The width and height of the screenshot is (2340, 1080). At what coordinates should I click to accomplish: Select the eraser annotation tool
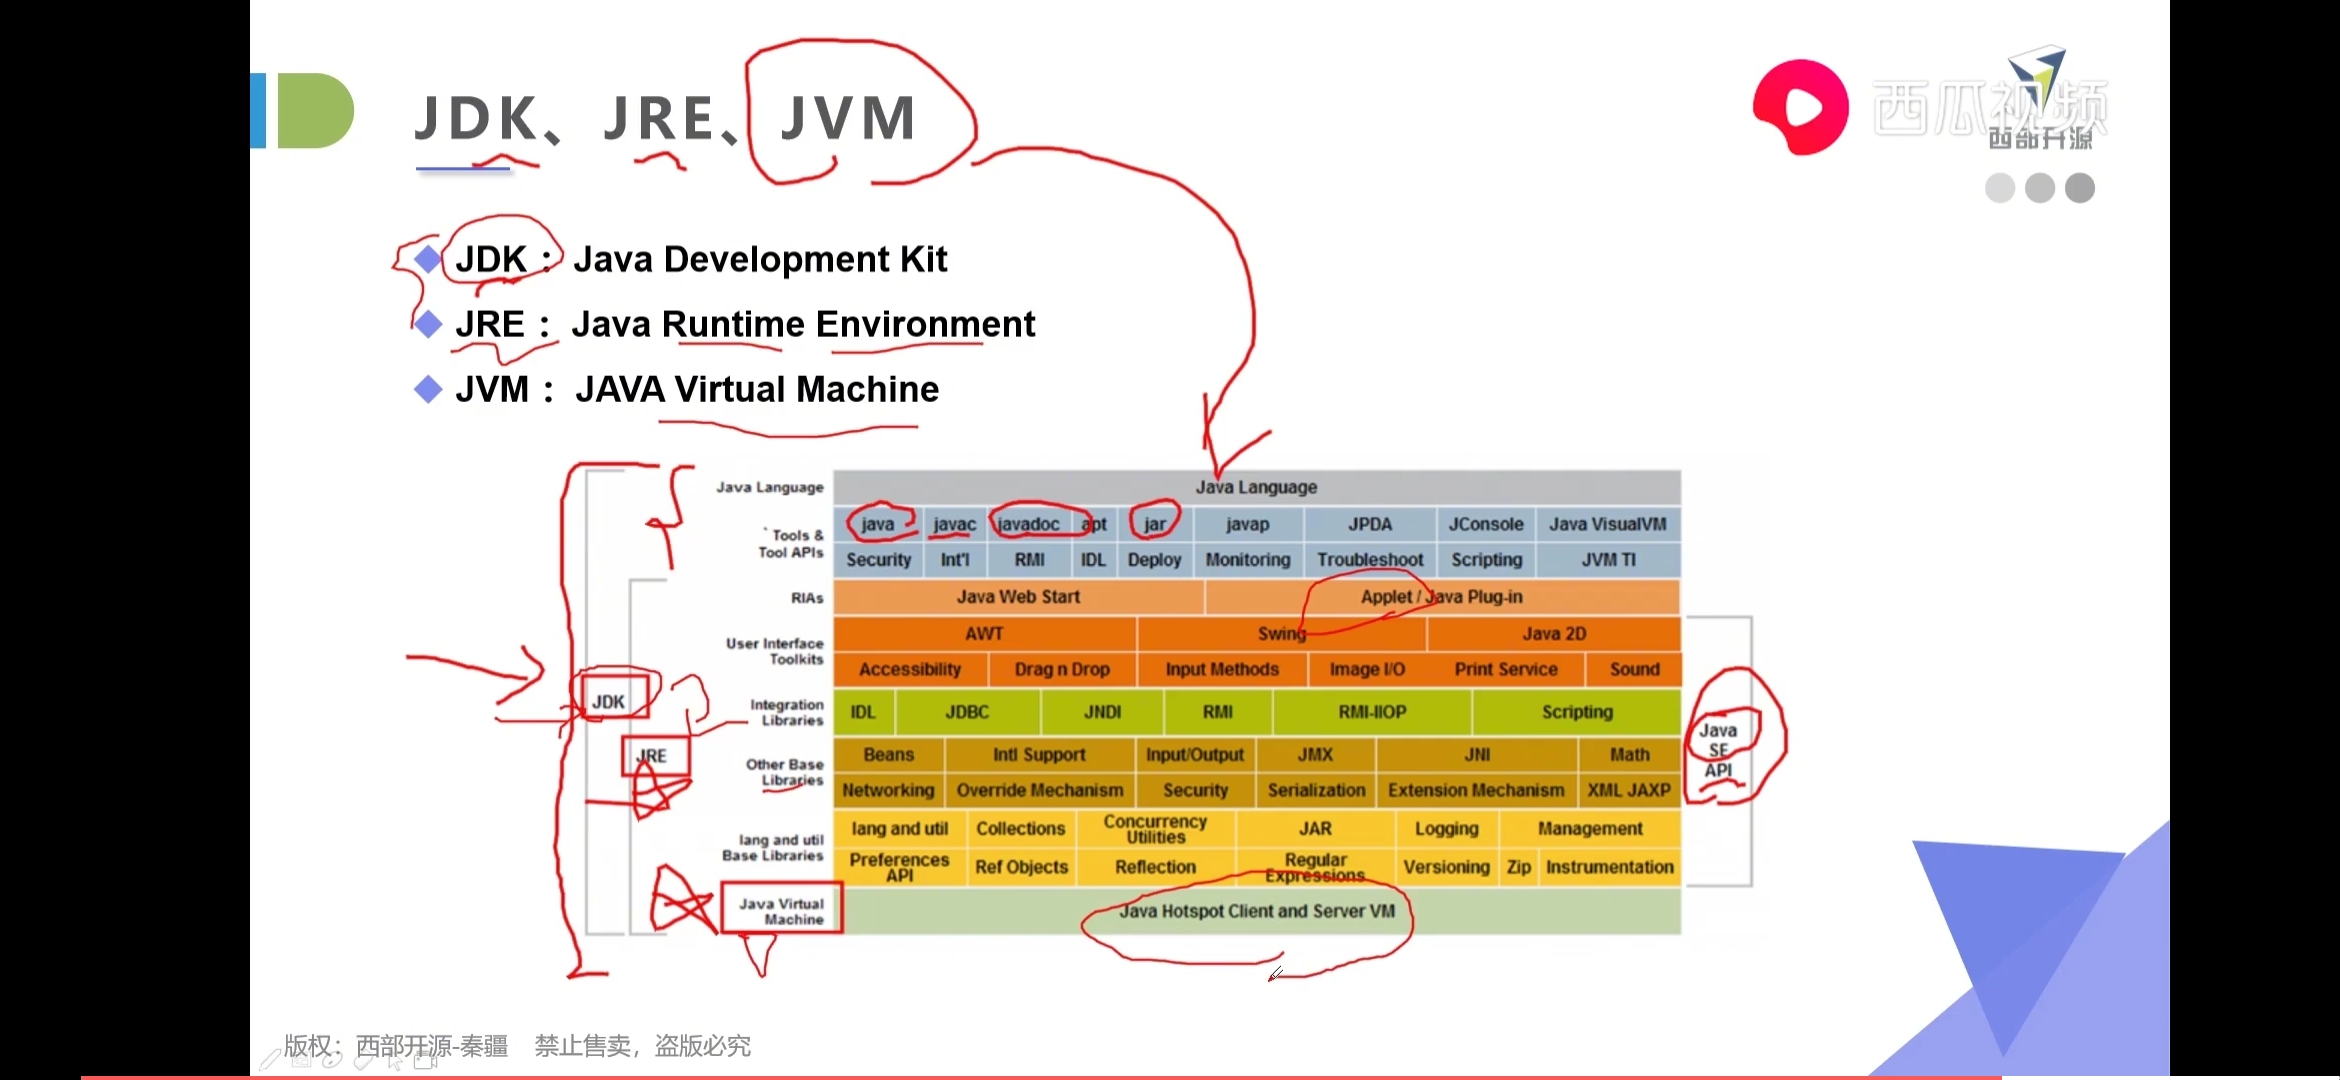tap(363, 1062)
